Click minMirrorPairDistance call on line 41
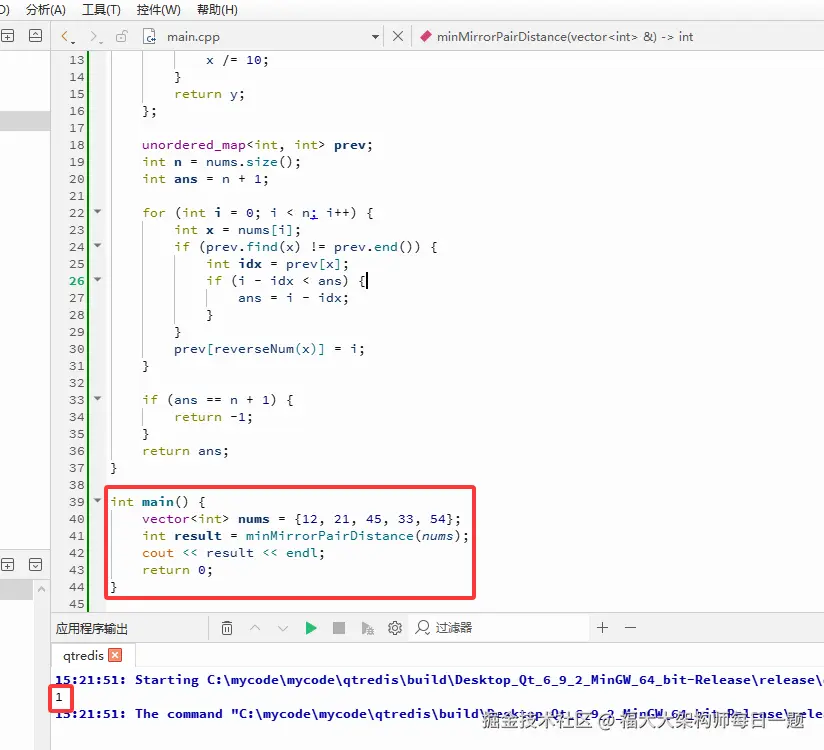The width and height of the screenshot is (824, 750). pos(330,536)
